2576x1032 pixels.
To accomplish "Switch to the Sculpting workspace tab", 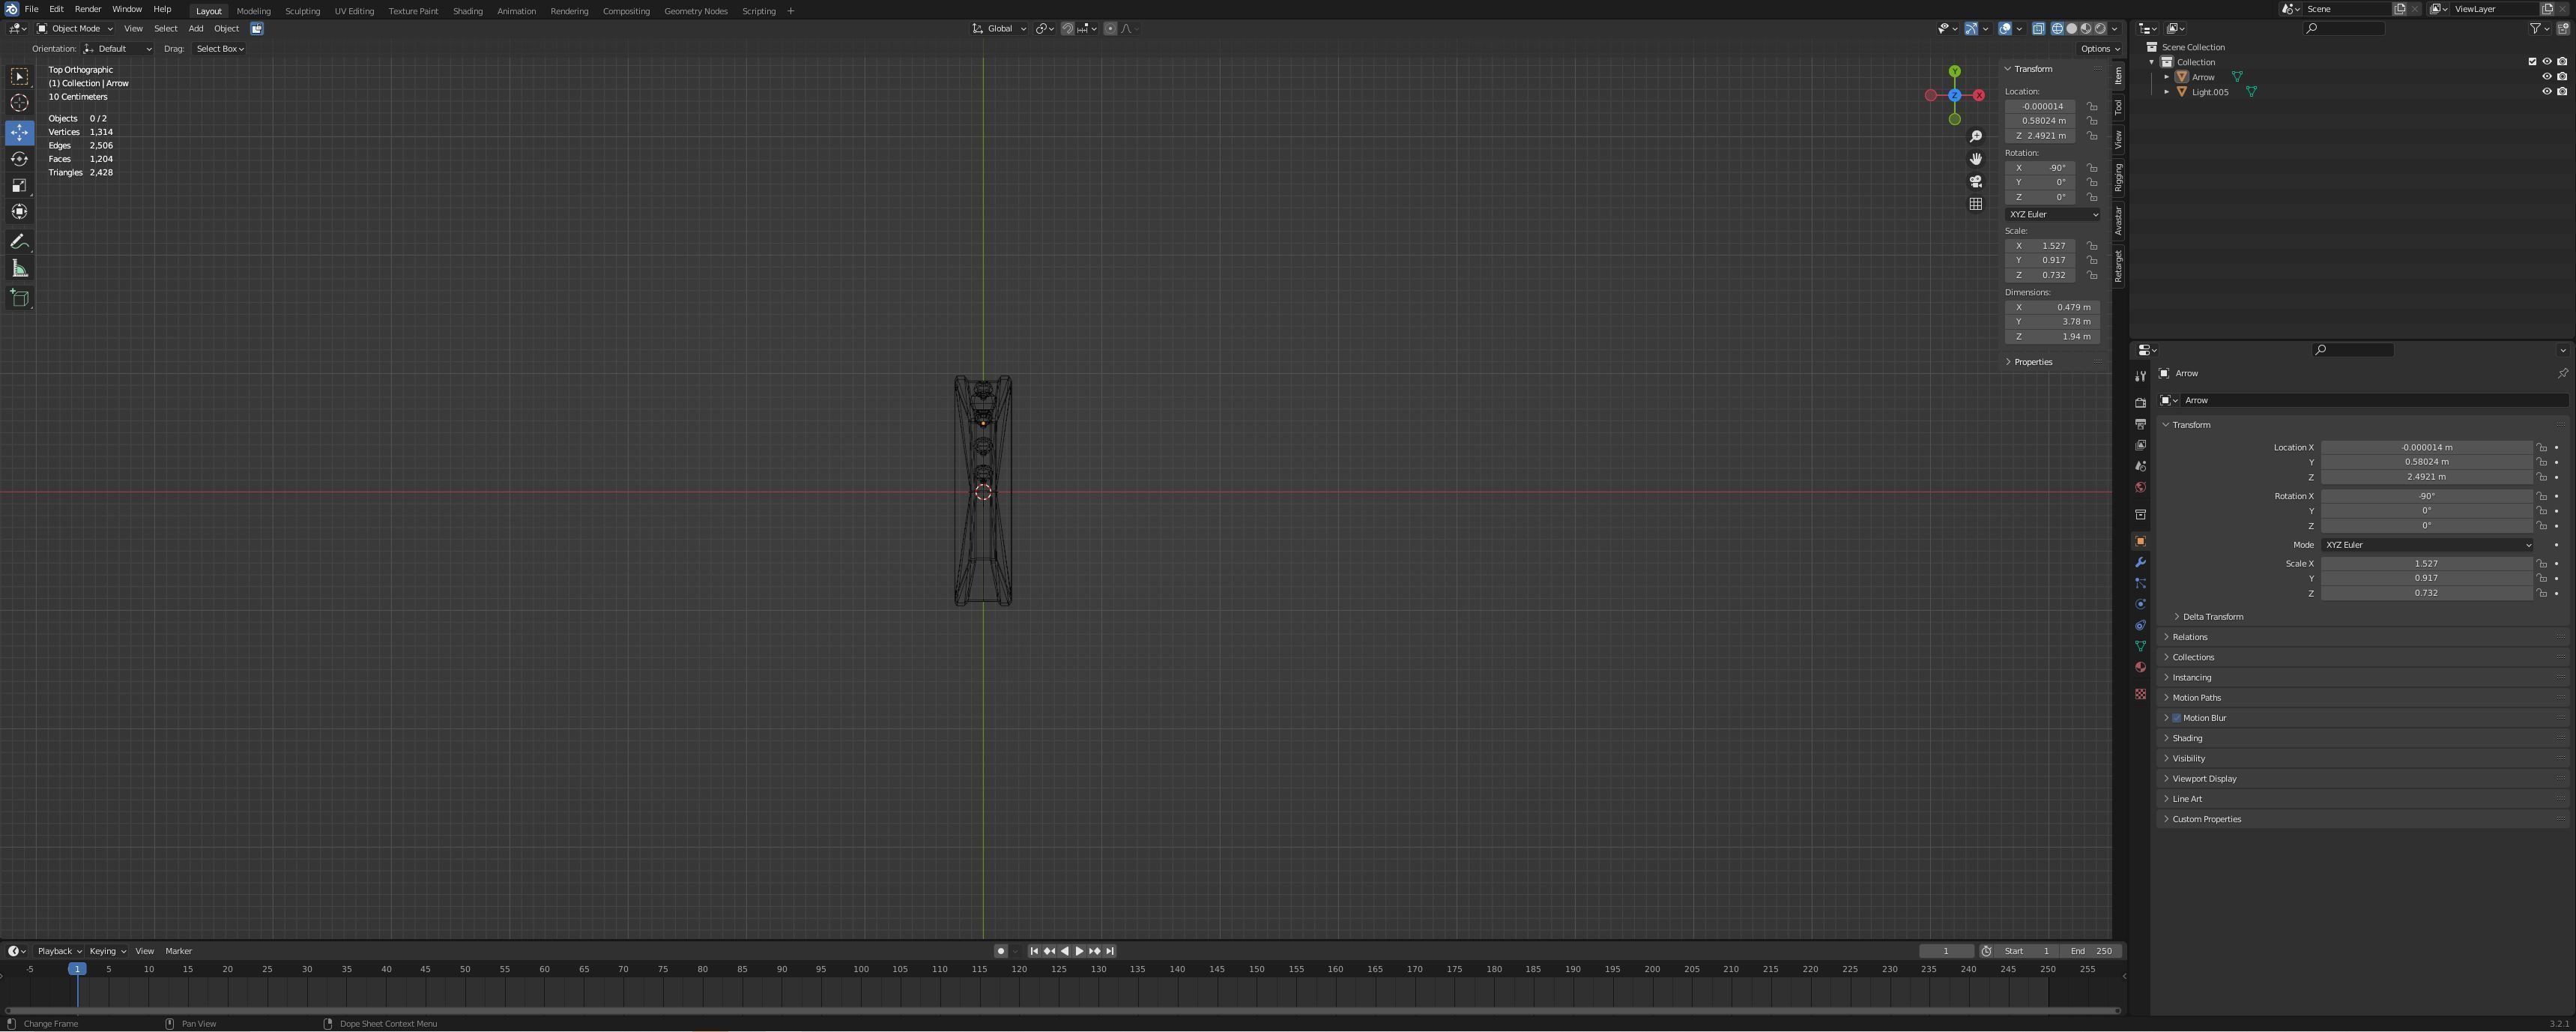I will (x=302, y=11).
